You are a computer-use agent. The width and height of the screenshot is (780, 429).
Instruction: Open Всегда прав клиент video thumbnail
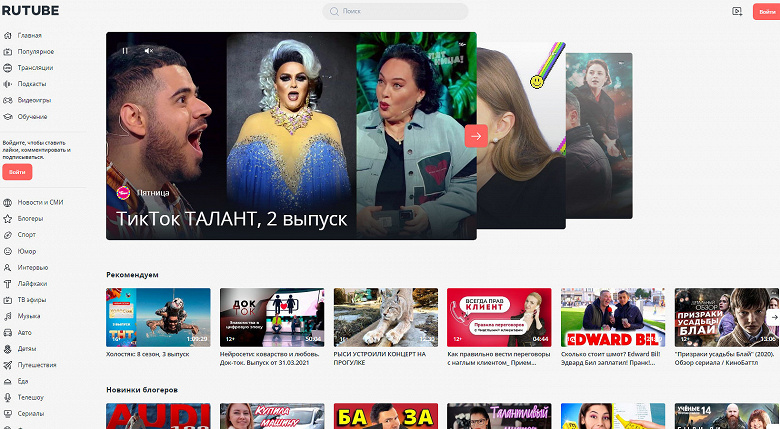pyautogui.click(x=499, y=318)
